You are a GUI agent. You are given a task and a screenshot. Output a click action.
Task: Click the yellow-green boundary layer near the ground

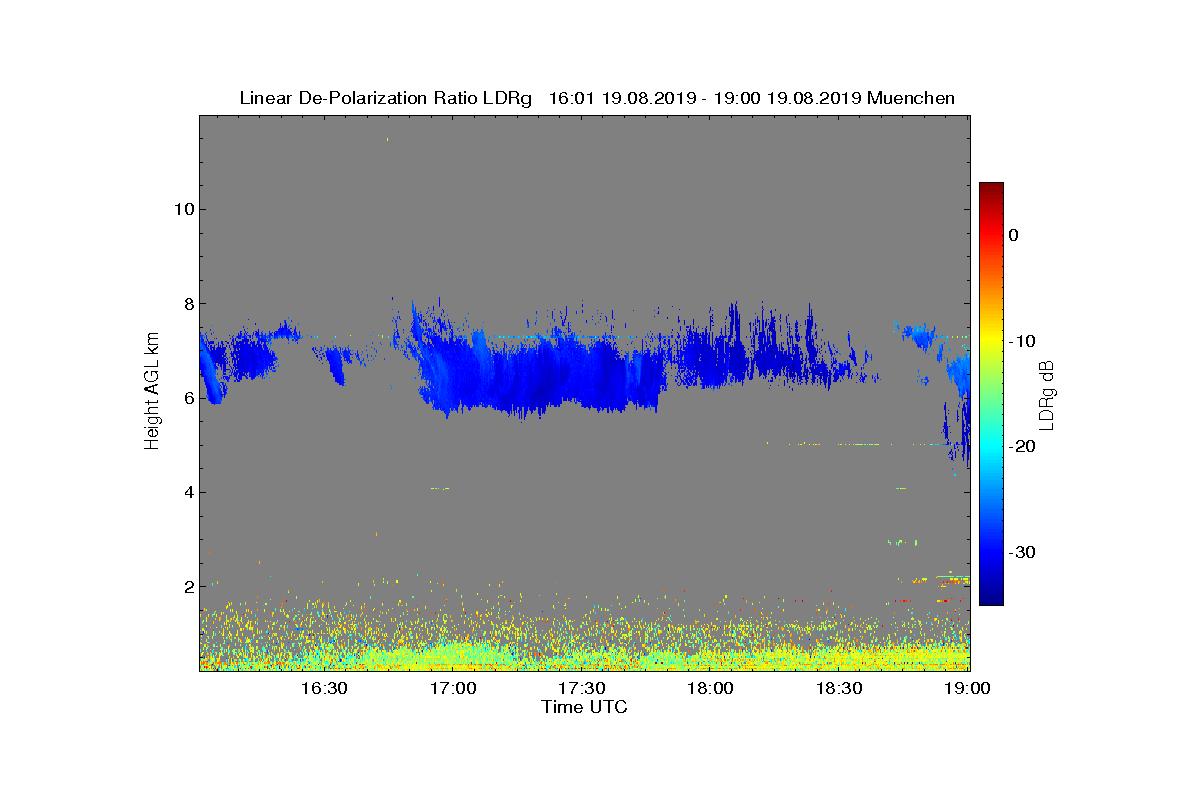pyautogui.click(x=585, y=655)
